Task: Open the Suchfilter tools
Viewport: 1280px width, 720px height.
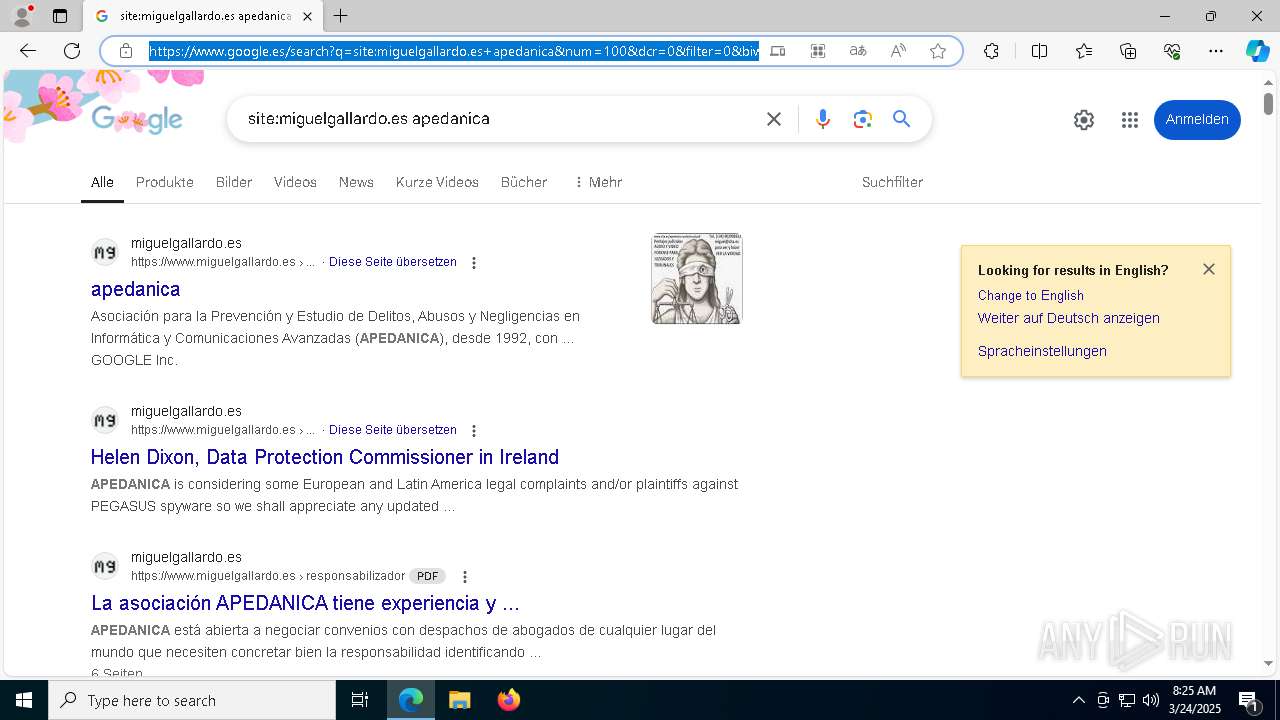Action: tap(892, 182)
